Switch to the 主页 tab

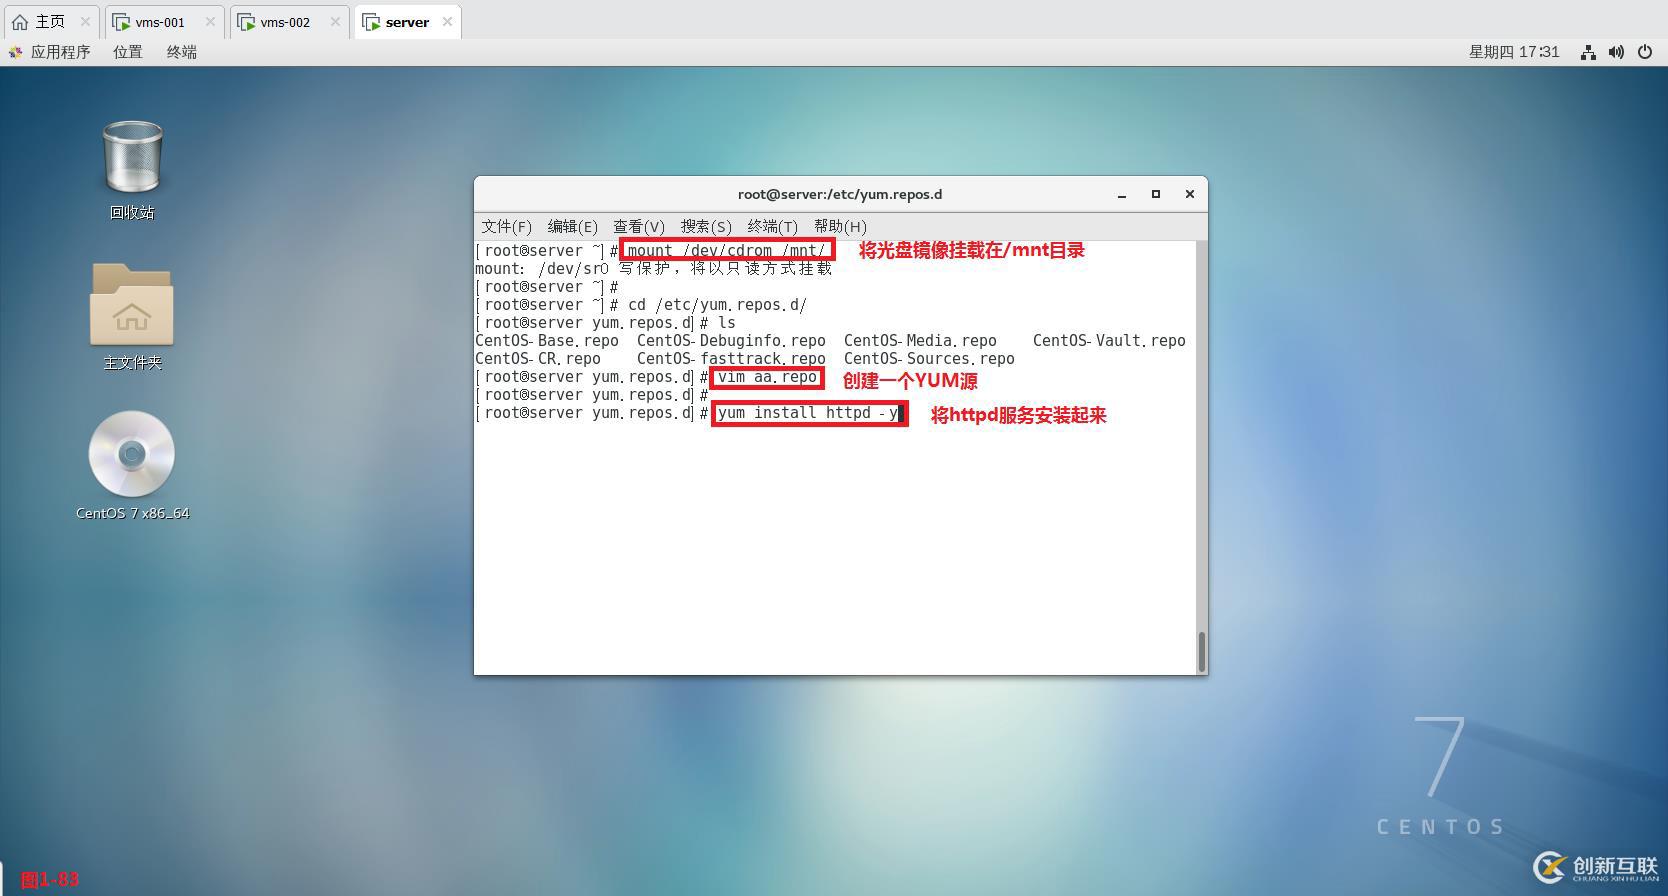(x=50, y=21)
